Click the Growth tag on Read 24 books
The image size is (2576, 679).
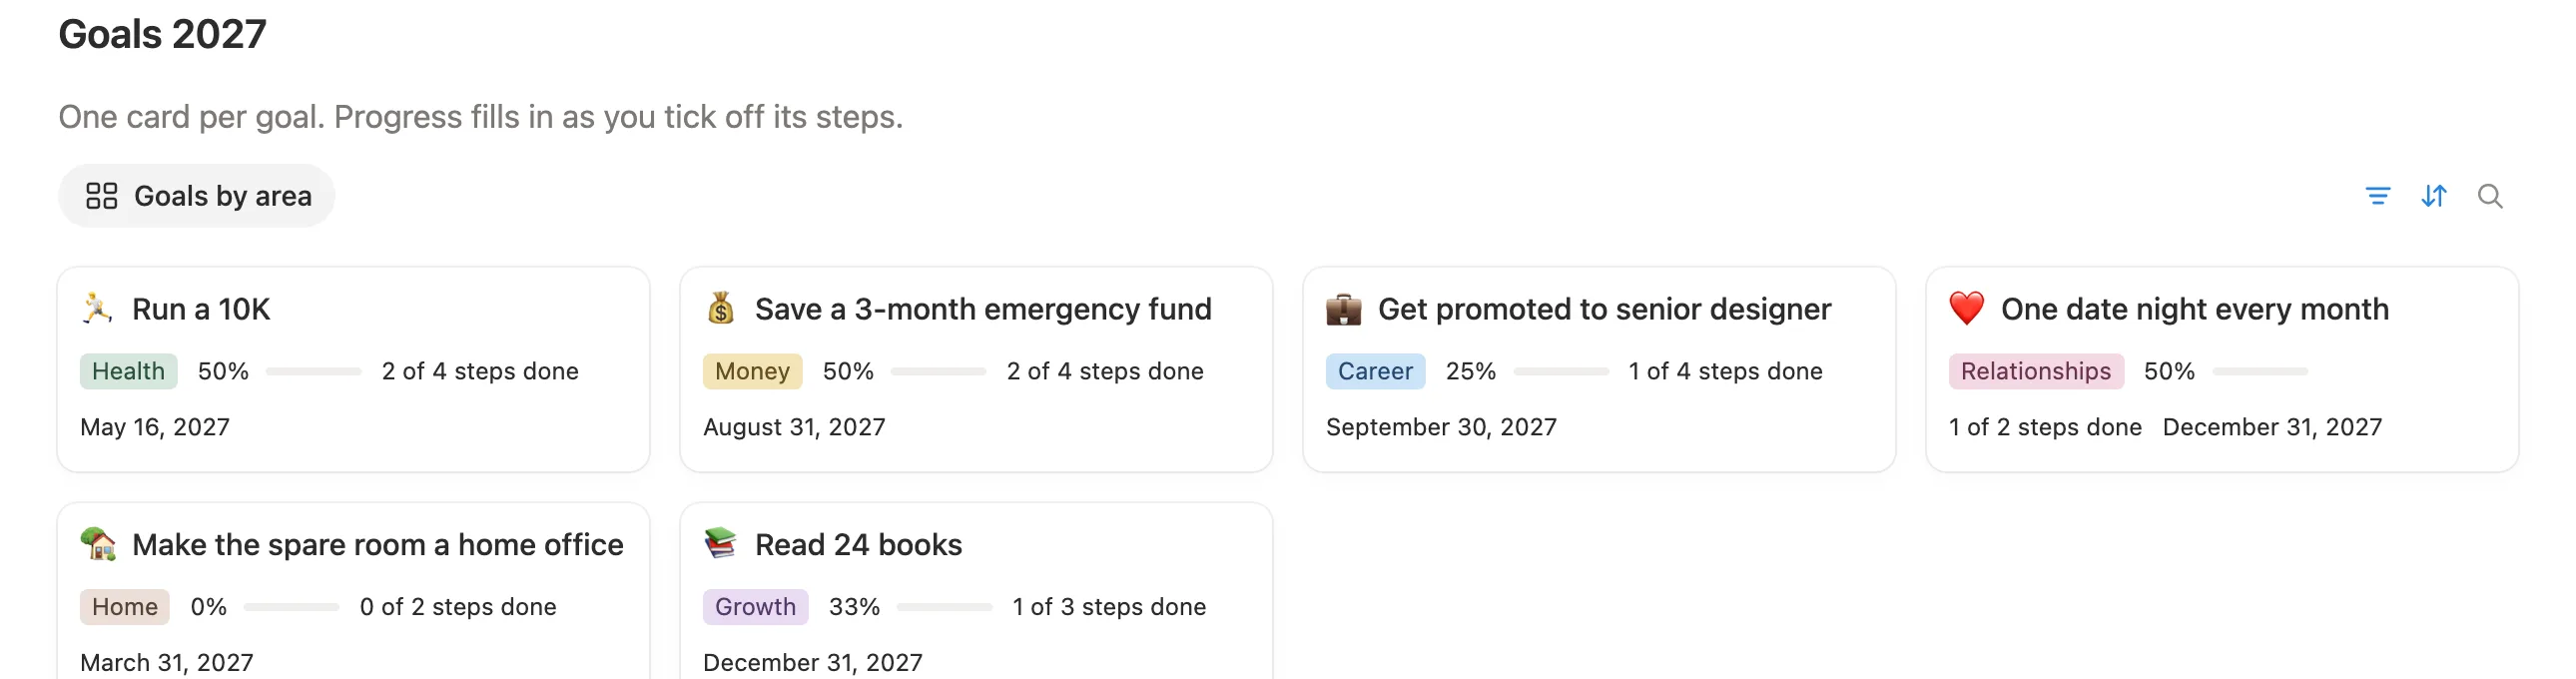pyautogui.click(x=756, y=607)
